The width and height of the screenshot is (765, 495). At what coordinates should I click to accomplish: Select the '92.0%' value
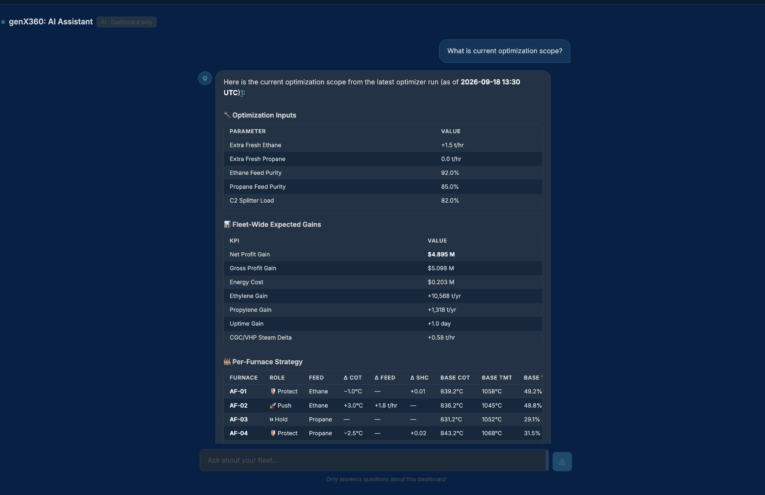coord(450,173)
